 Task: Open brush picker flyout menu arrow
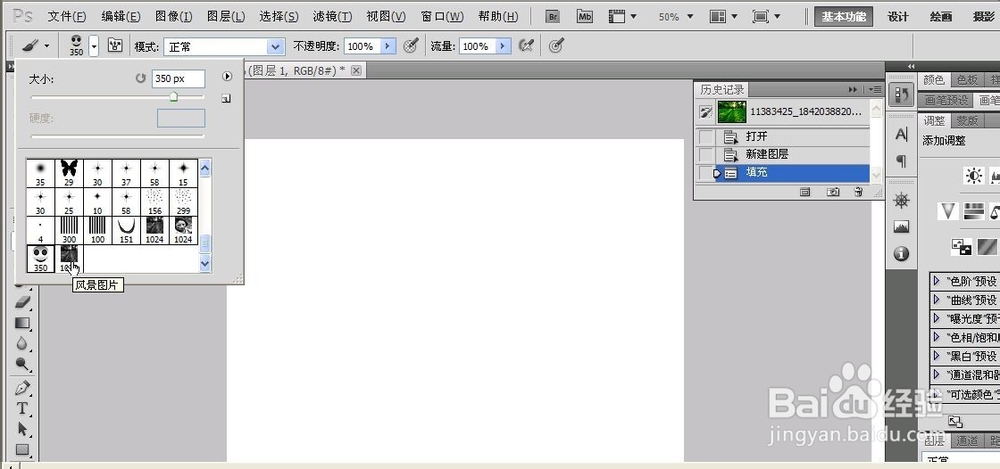[227, 77]
